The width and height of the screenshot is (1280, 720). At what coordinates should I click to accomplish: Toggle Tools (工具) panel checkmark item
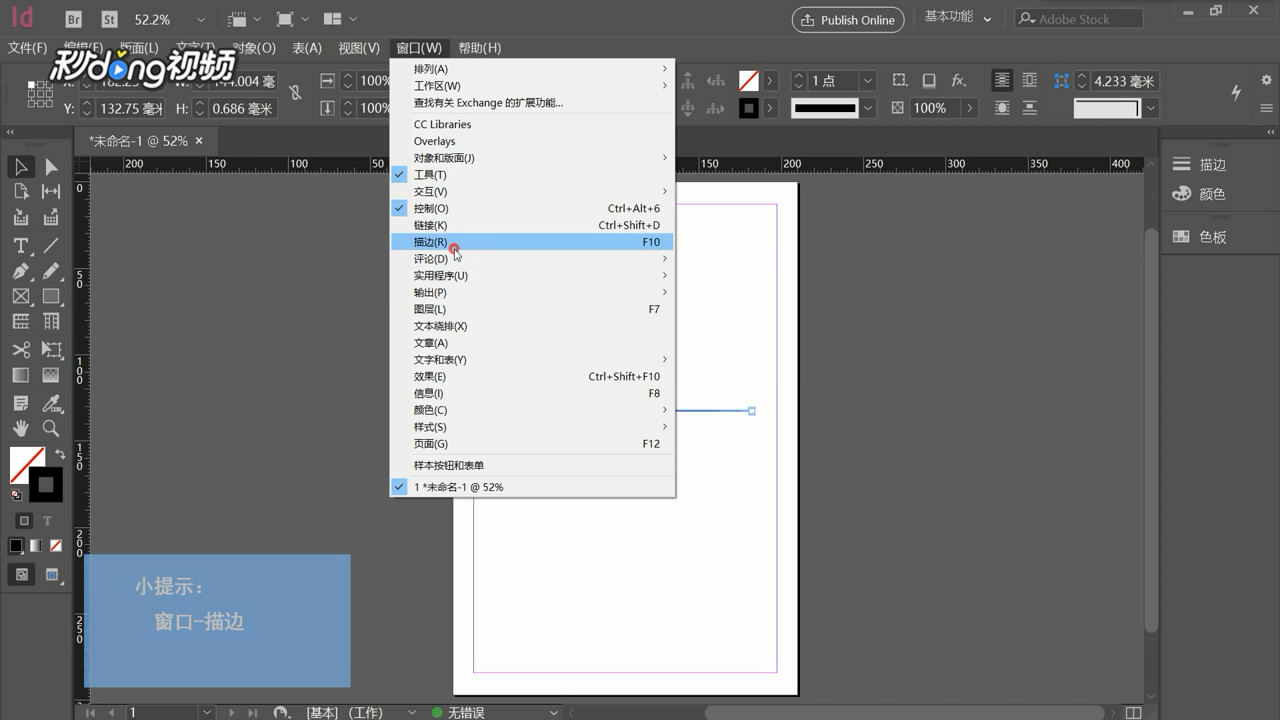click(x=532, y=175)
